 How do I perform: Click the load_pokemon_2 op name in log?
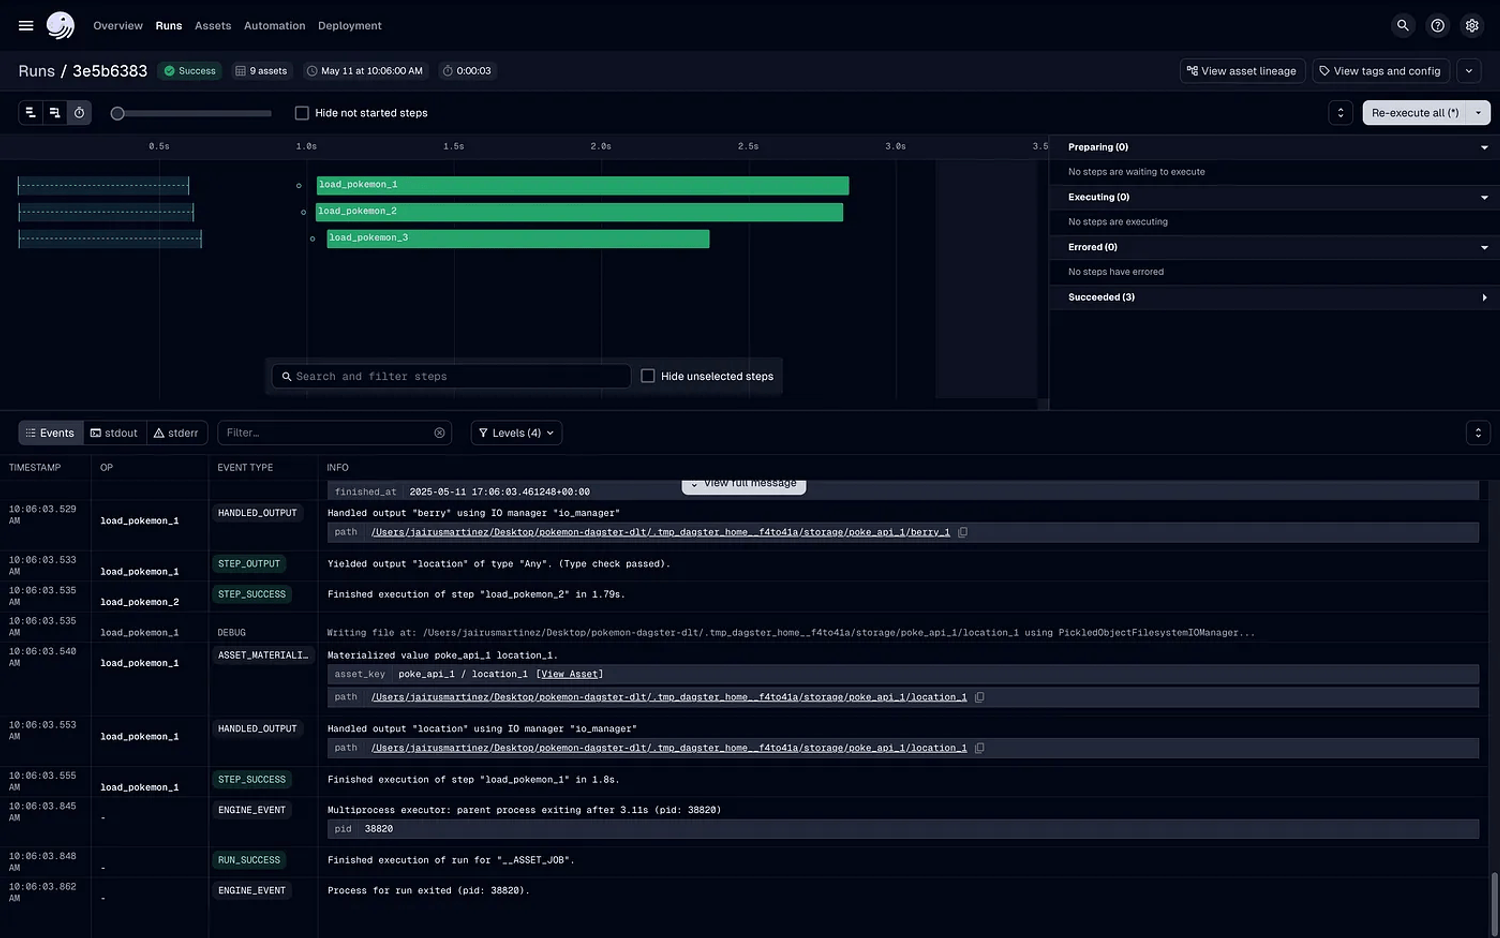click(x=140, y=602)
